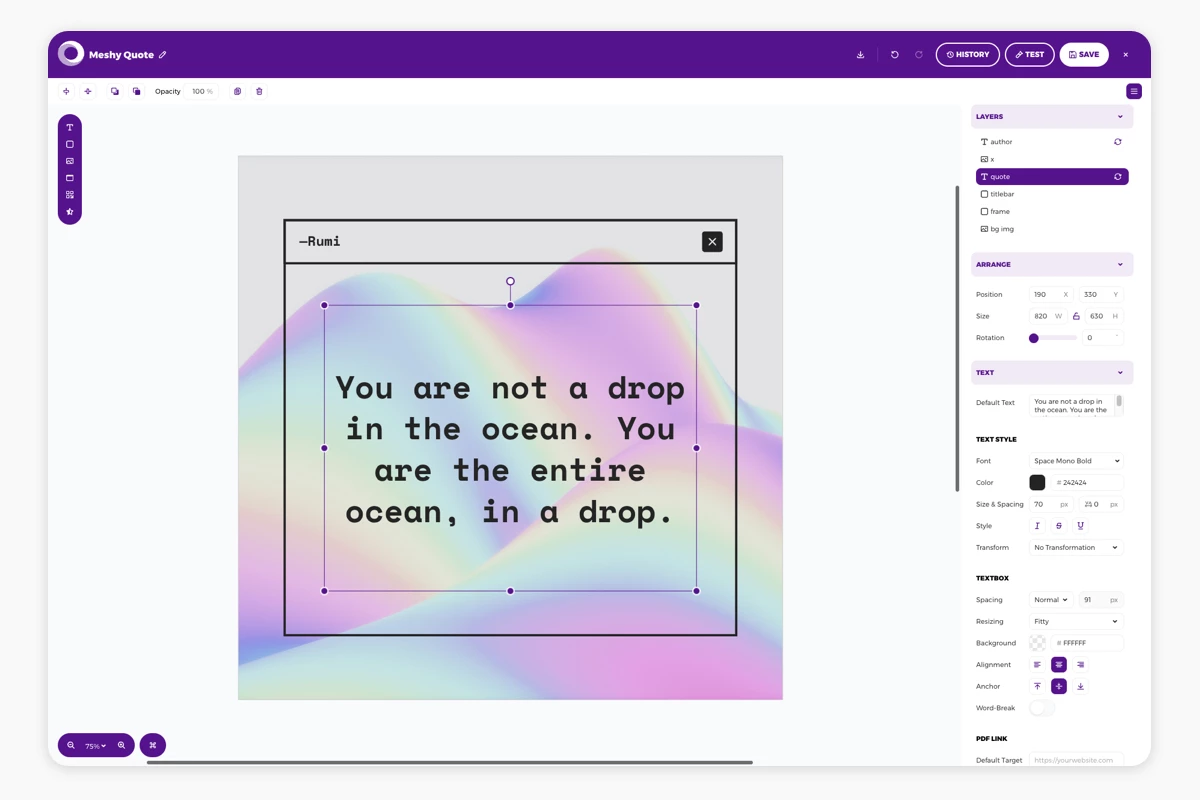Click the font size field
The height and width of the screenshot is (800, 1200).
point(1051,505)
